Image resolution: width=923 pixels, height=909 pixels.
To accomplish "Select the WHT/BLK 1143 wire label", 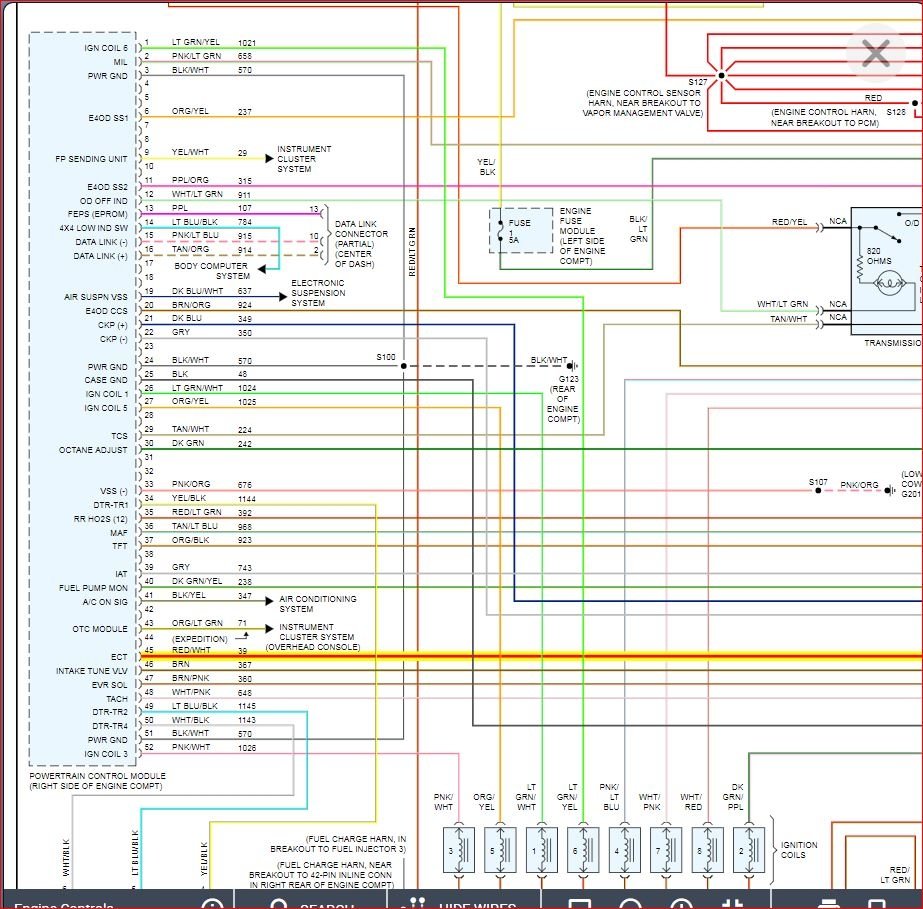I will [214, 720].
